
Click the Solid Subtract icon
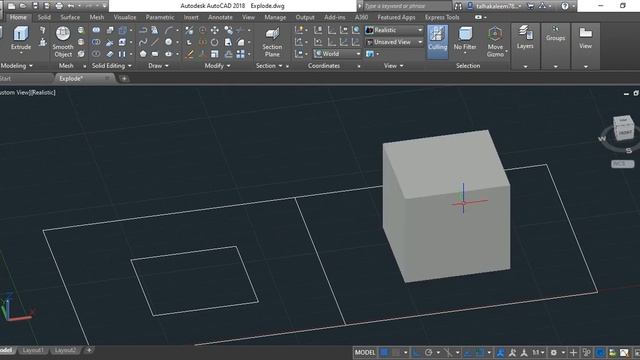coord(96,42)
